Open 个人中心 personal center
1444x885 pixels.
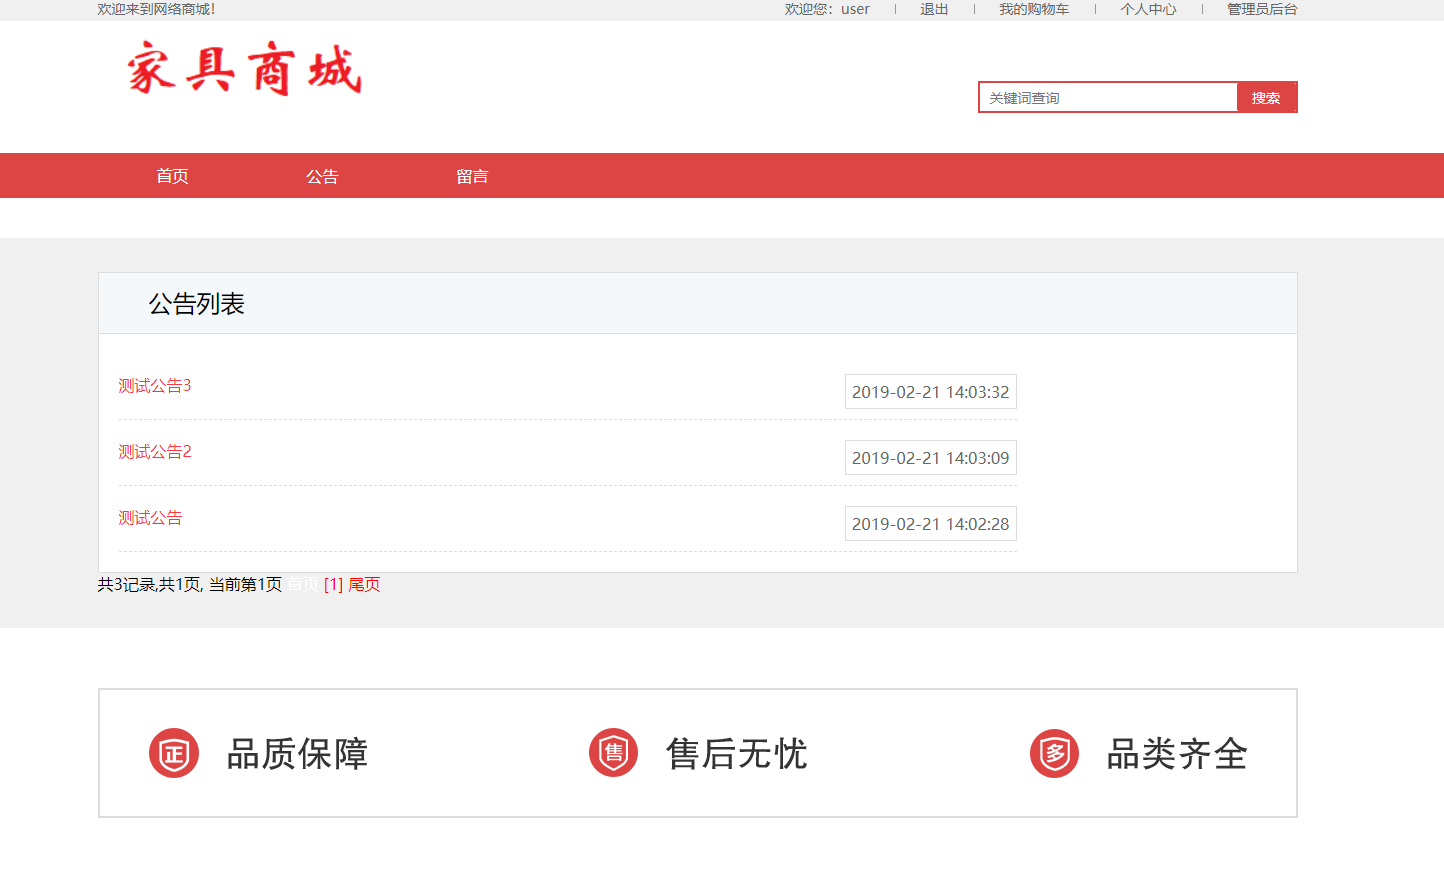(x=1147, y=9)
